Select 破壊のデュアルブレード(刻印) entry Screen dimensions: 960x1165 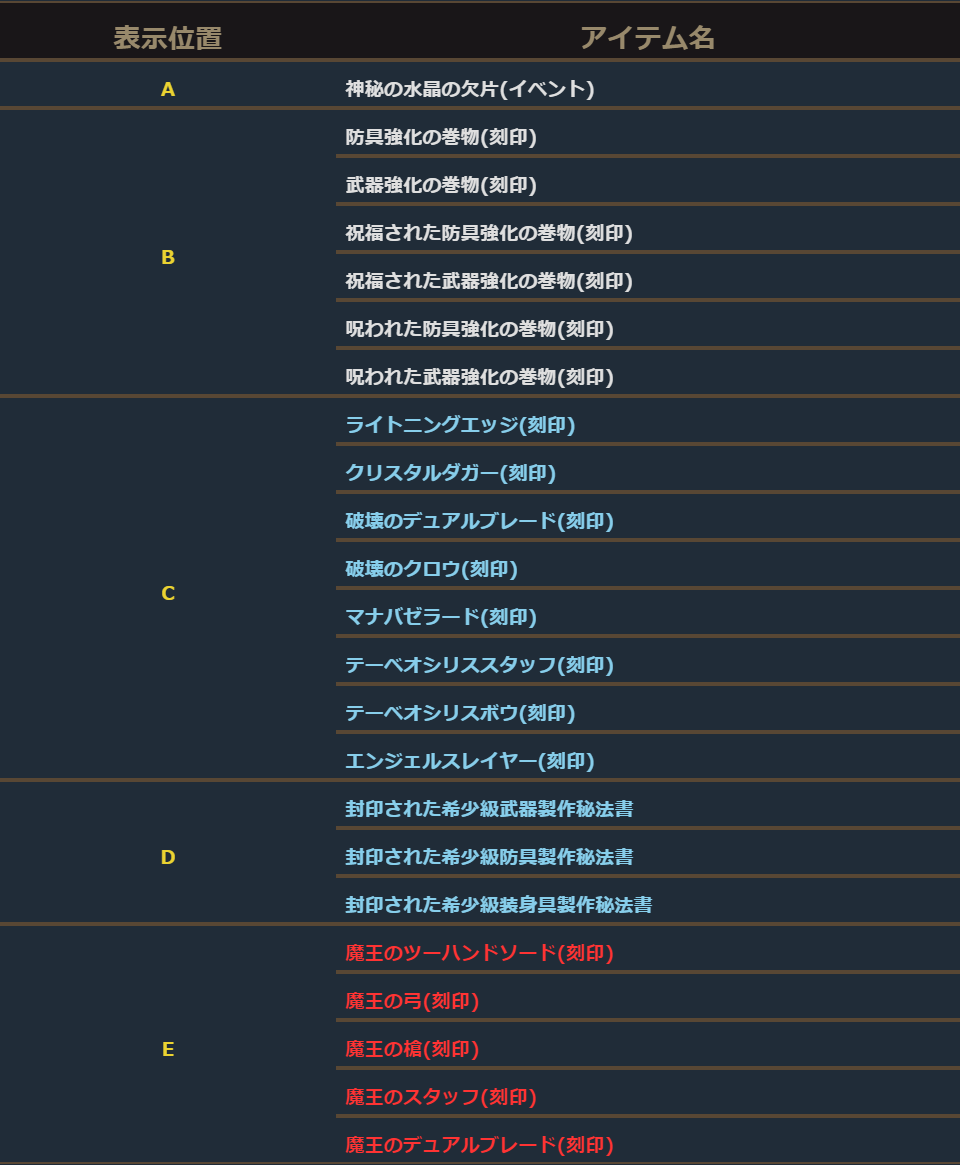tap(479, 522)
